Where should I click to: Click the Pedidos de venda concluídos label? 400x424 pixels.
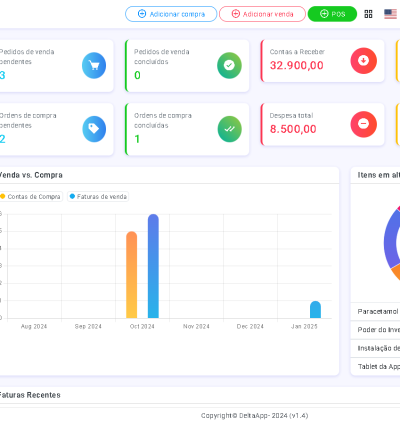click(162, 57)
